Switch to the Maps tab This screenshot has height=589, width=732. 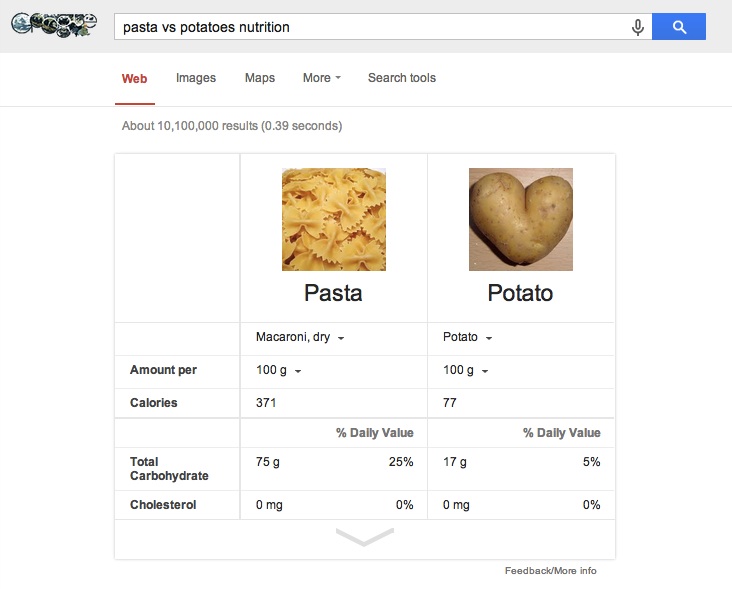click(x=260, y=78)
